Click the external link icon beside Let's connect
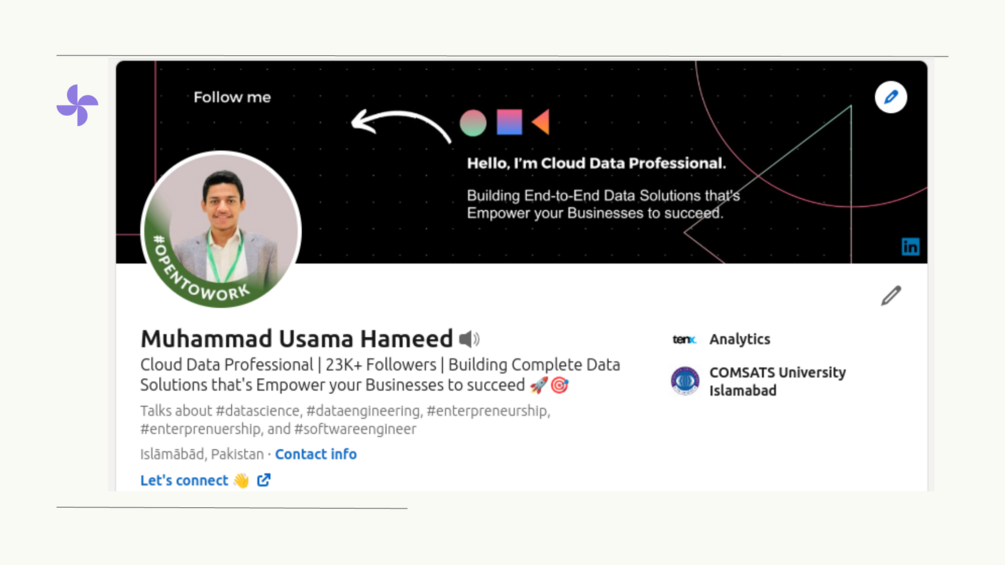The width and height of the screenshot is (1005, 565). point(264,480)
